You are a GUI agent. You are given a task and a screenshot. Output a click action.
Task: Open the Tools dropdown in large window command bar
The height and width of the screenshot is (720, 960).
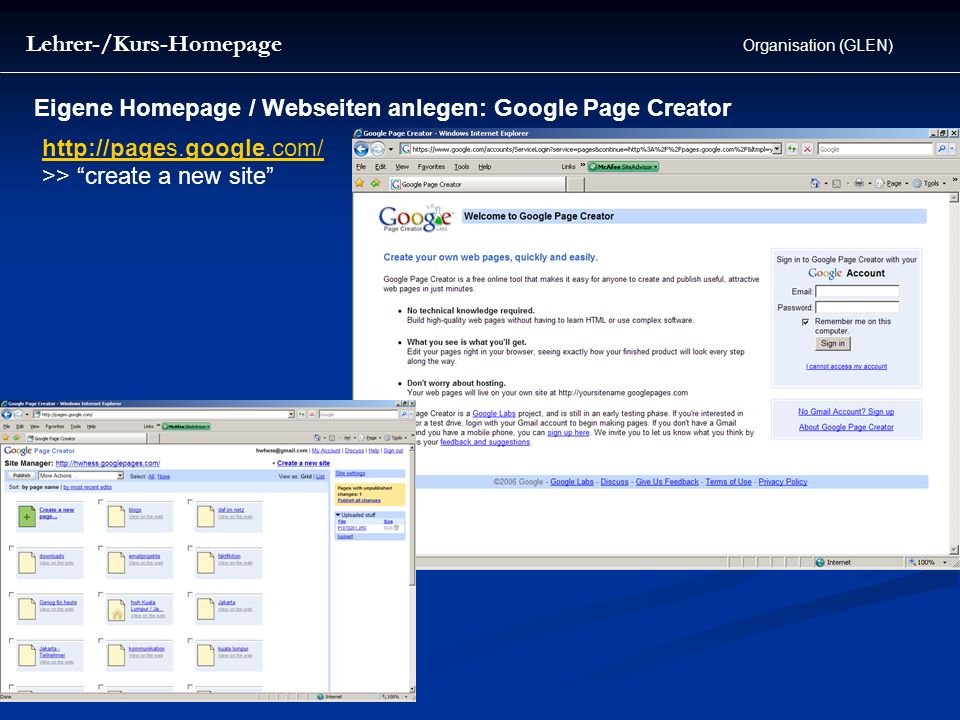coord(930,183)
